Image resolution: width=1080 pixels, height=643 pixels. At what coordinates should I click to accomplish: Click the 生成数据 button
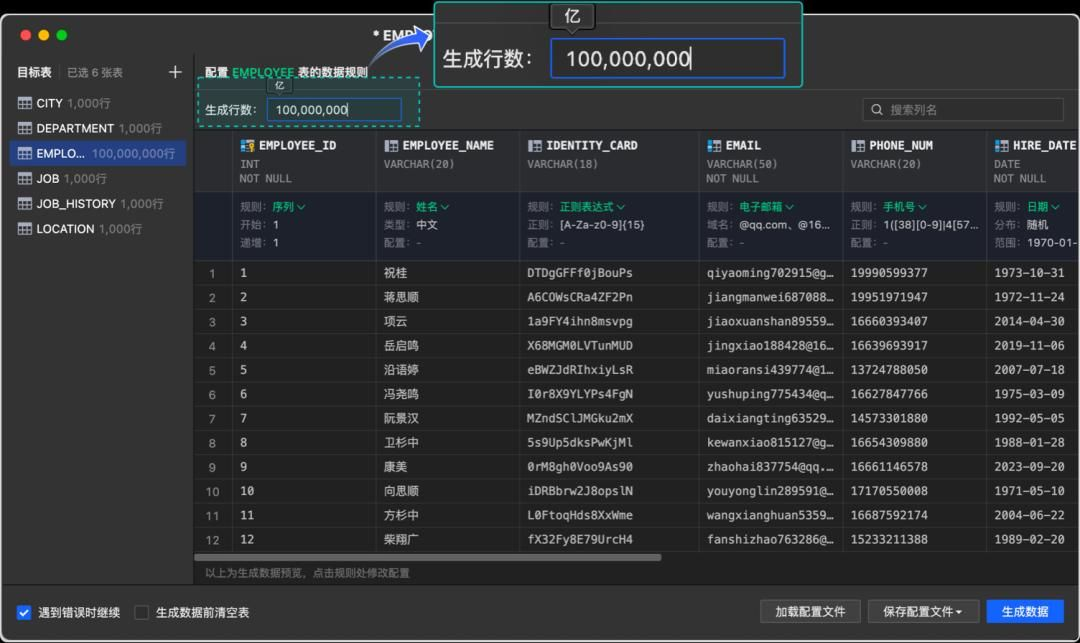click(1025, 611)
